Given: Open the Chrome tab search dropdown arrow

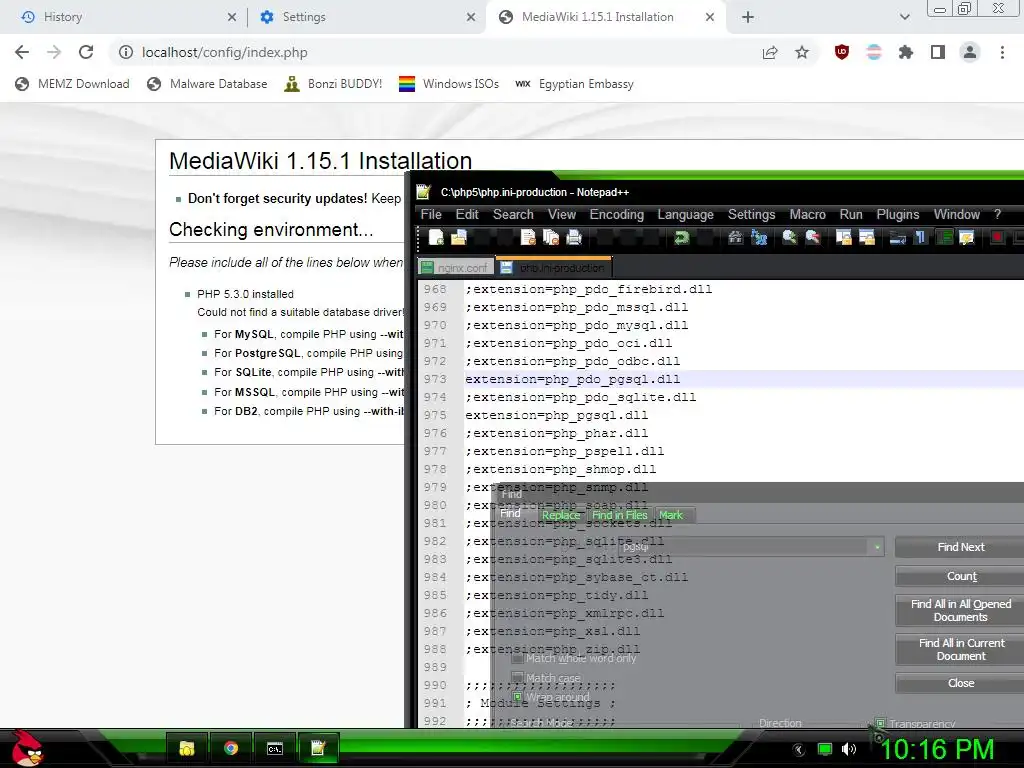Looking at the screenshot, I should [904, 17].
